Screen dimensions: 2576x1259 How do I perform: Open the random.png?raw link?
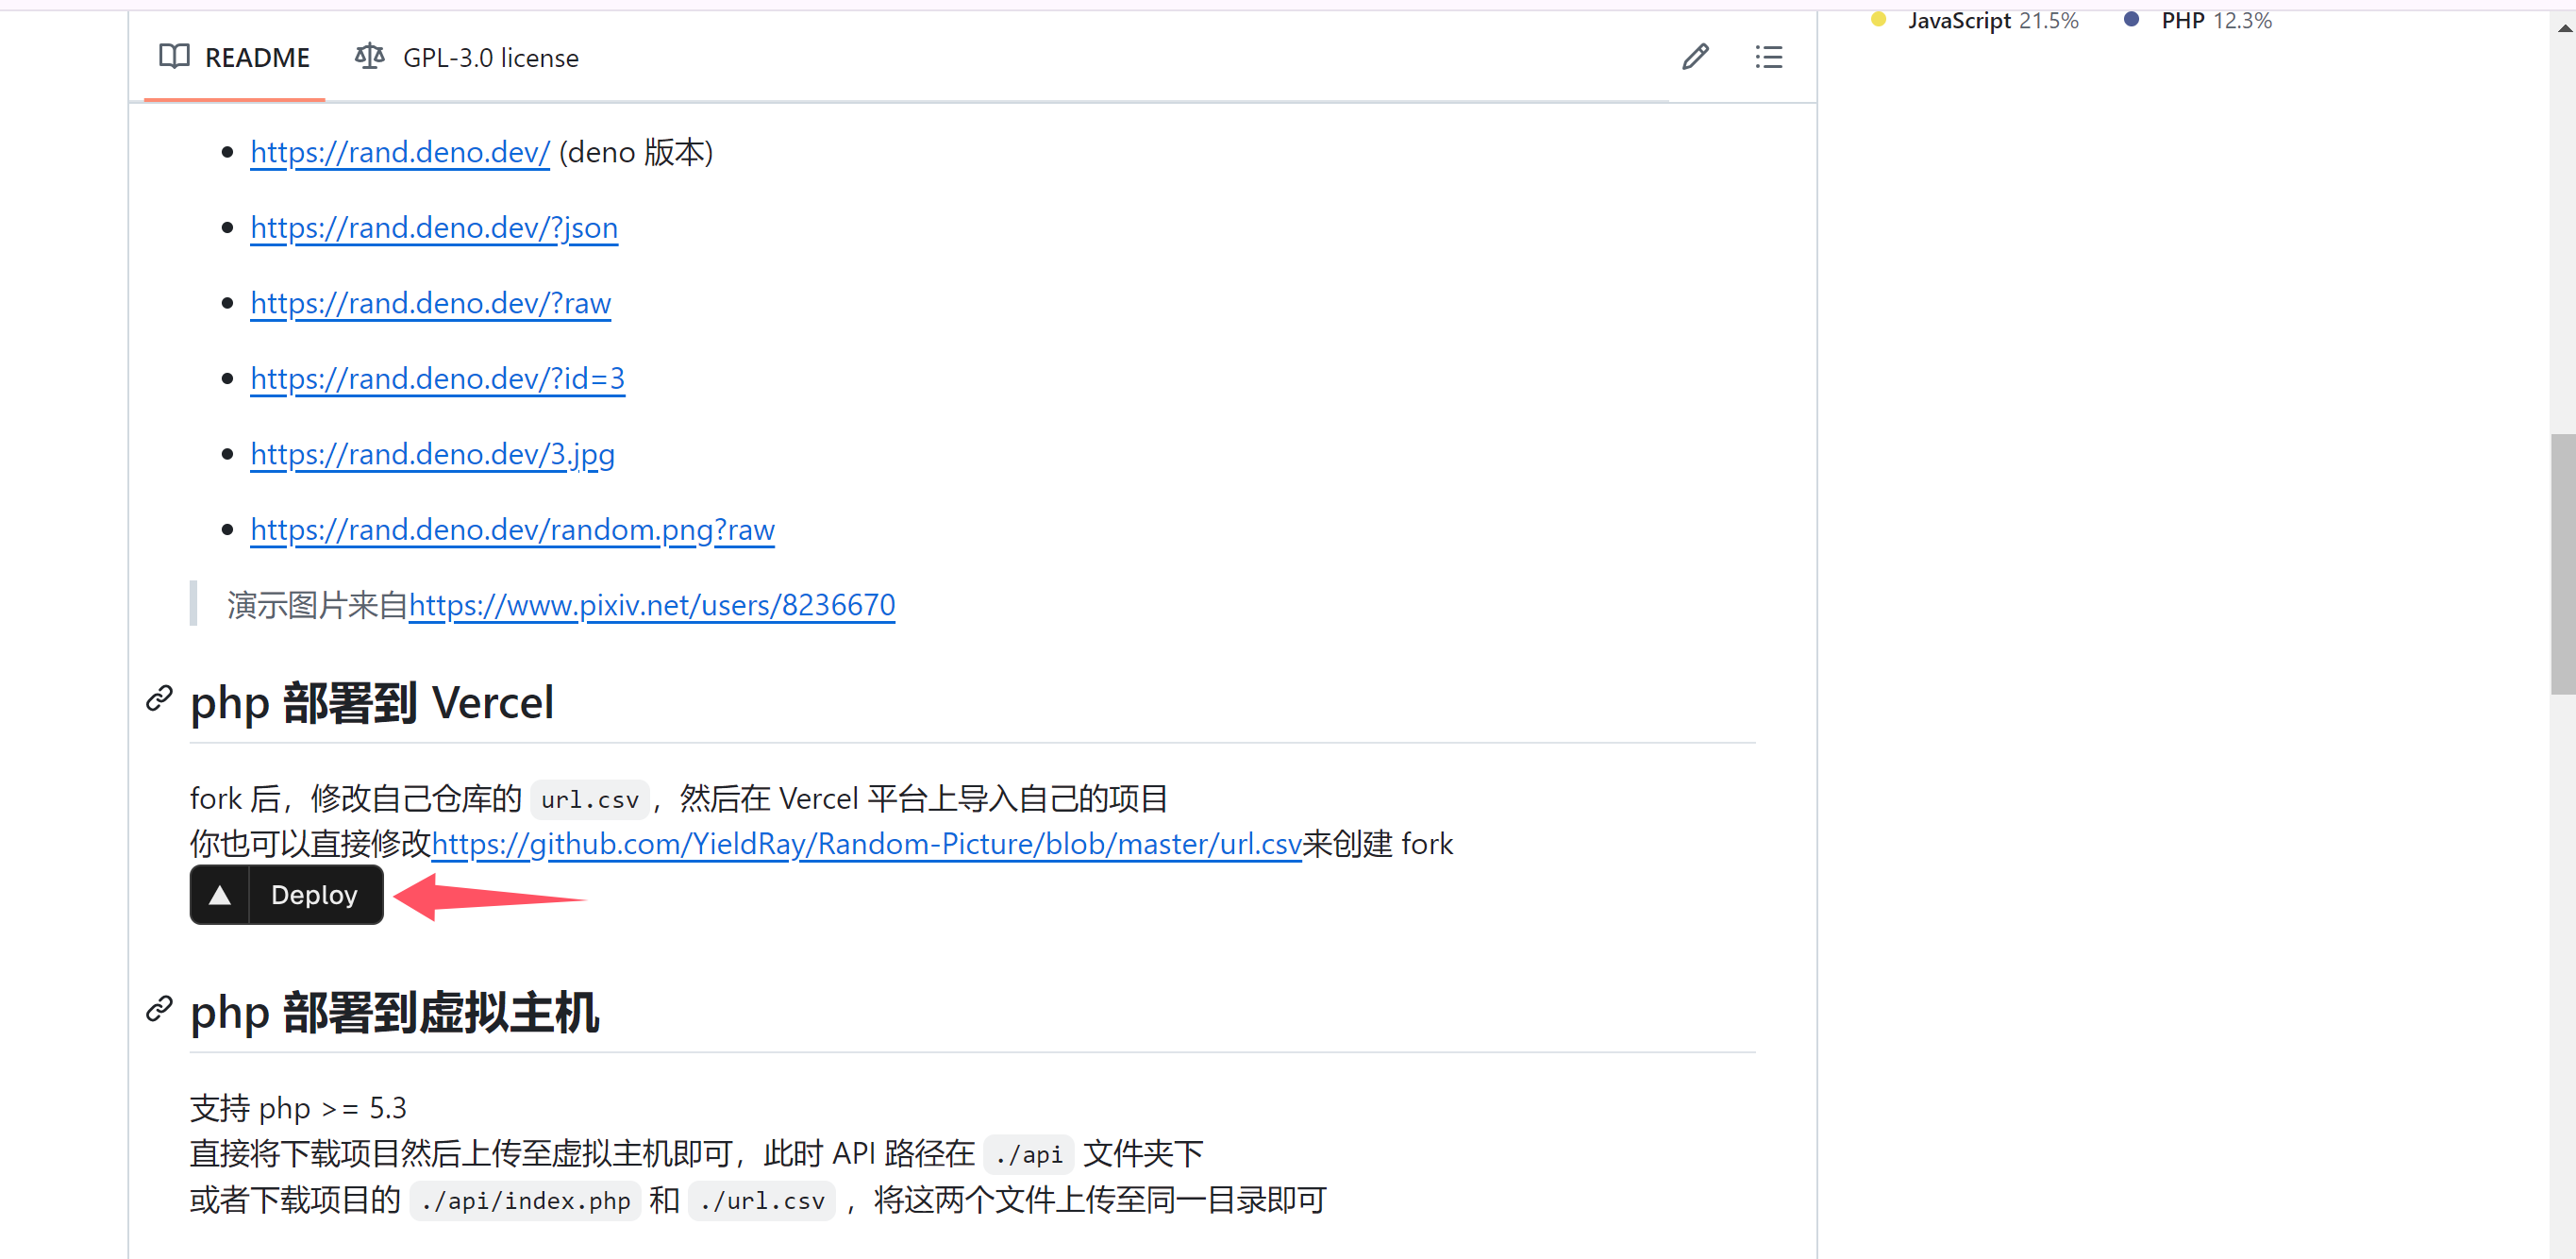pos(512,530)
